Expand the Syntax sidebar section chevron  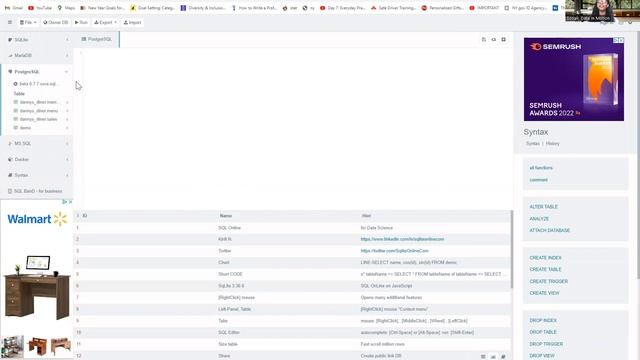(x=67, y=175)
